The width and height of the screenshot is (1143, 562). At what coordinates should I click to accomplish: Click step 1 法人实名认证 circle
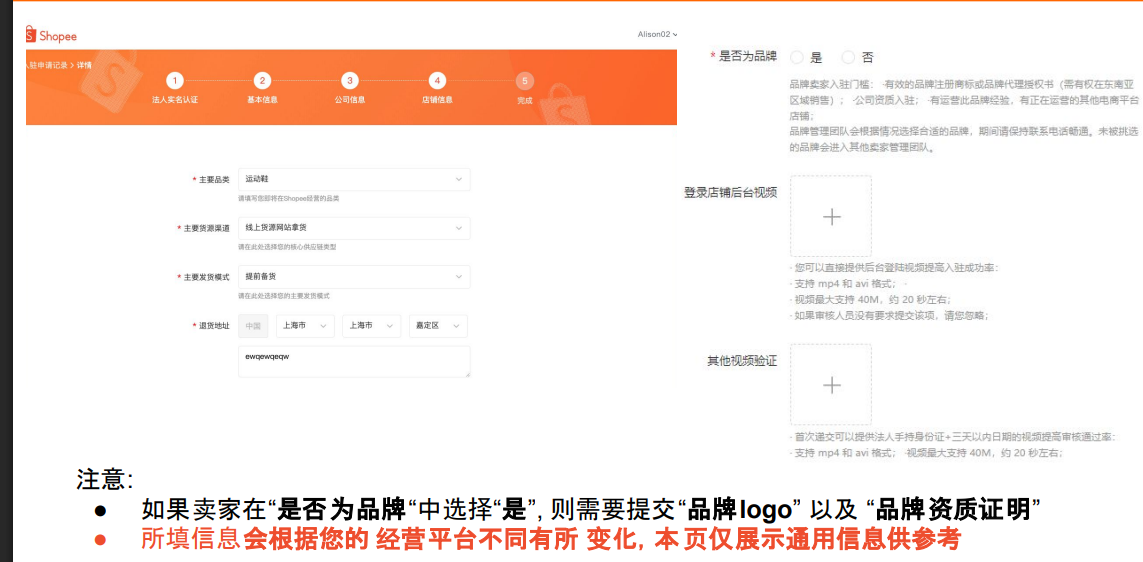tap(175, 81)
